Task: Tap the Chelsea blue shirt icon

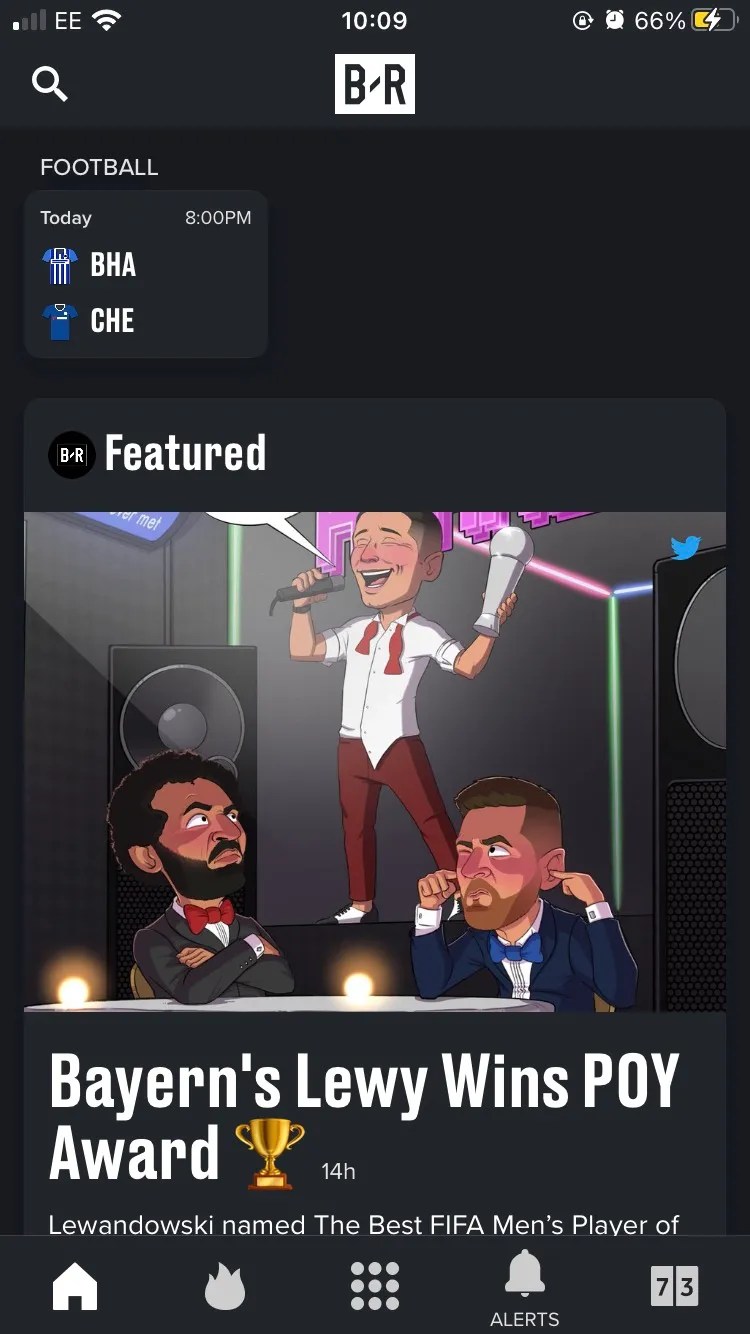Action: coord(60,321)
